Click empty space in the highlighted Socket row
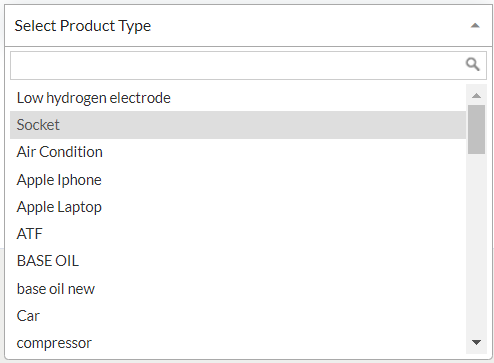494x363 pixels. pyautogui.click(x=263, y=125)
